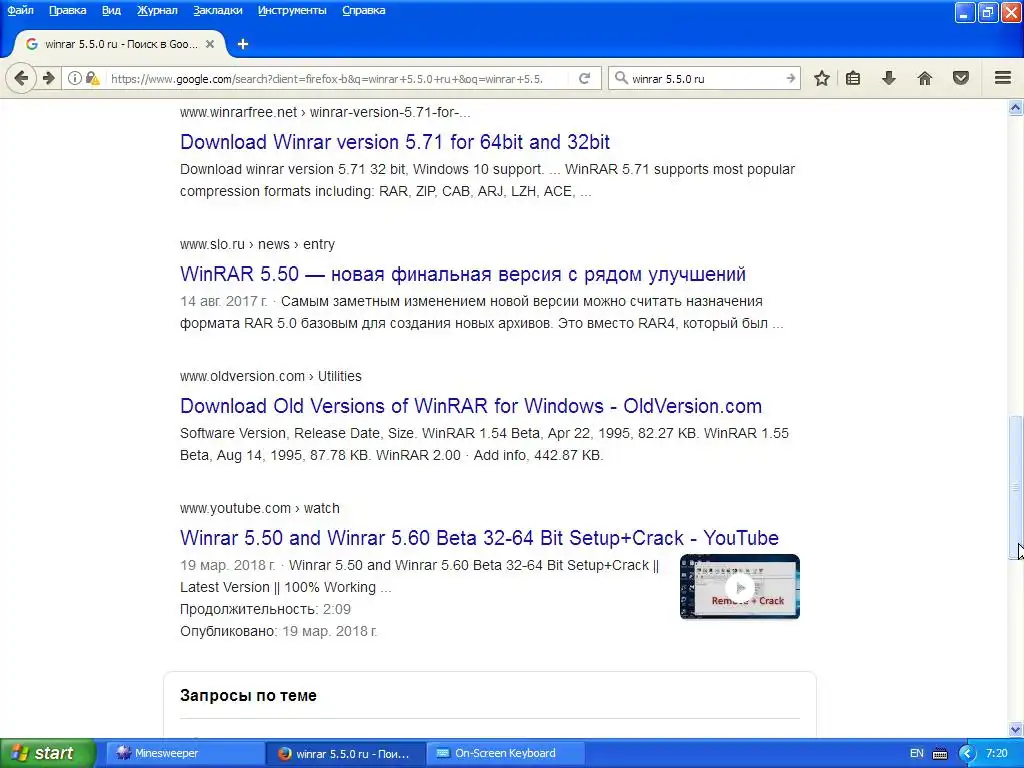Open the Журнал menu

point(157,10)
